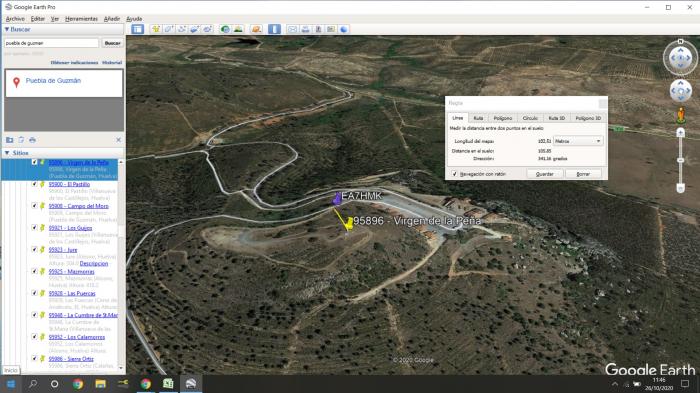Adjust the zoom slider on the map
This screenshot has width=700, height=393.
point(680,160)
